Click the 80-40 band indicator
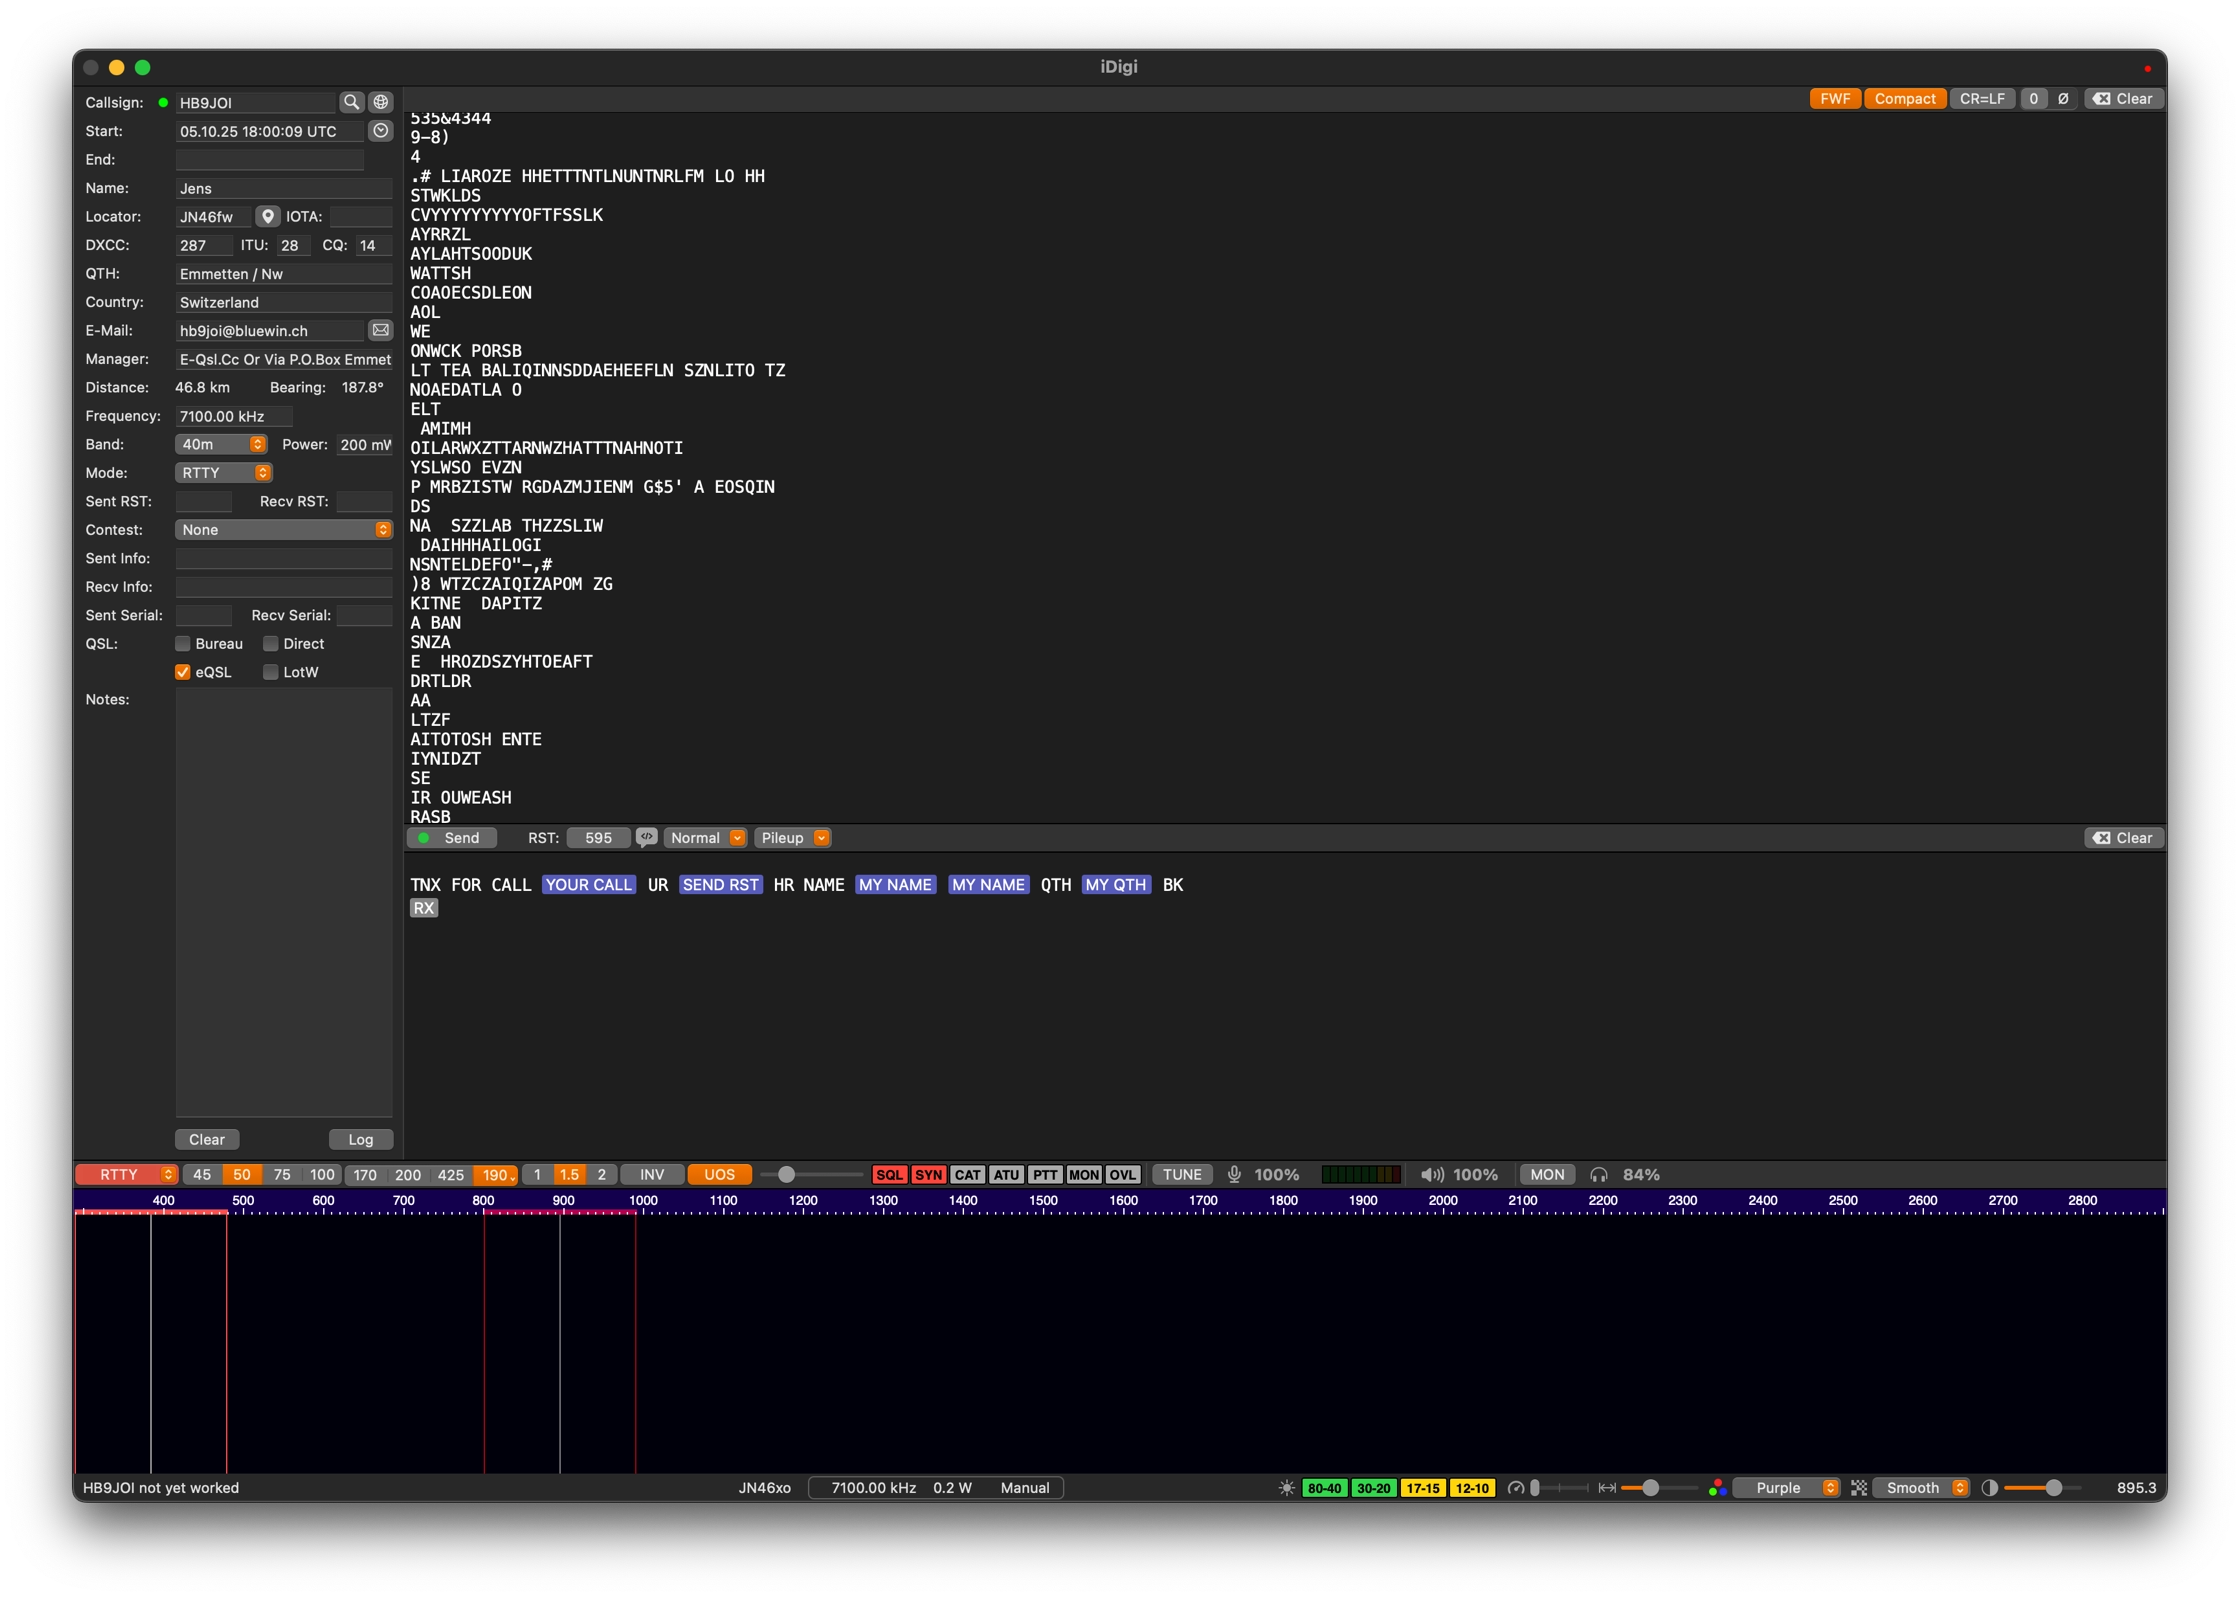Viewport: 2240px width, 1598px height. pyautogui.click(x=1324, y=1488)
